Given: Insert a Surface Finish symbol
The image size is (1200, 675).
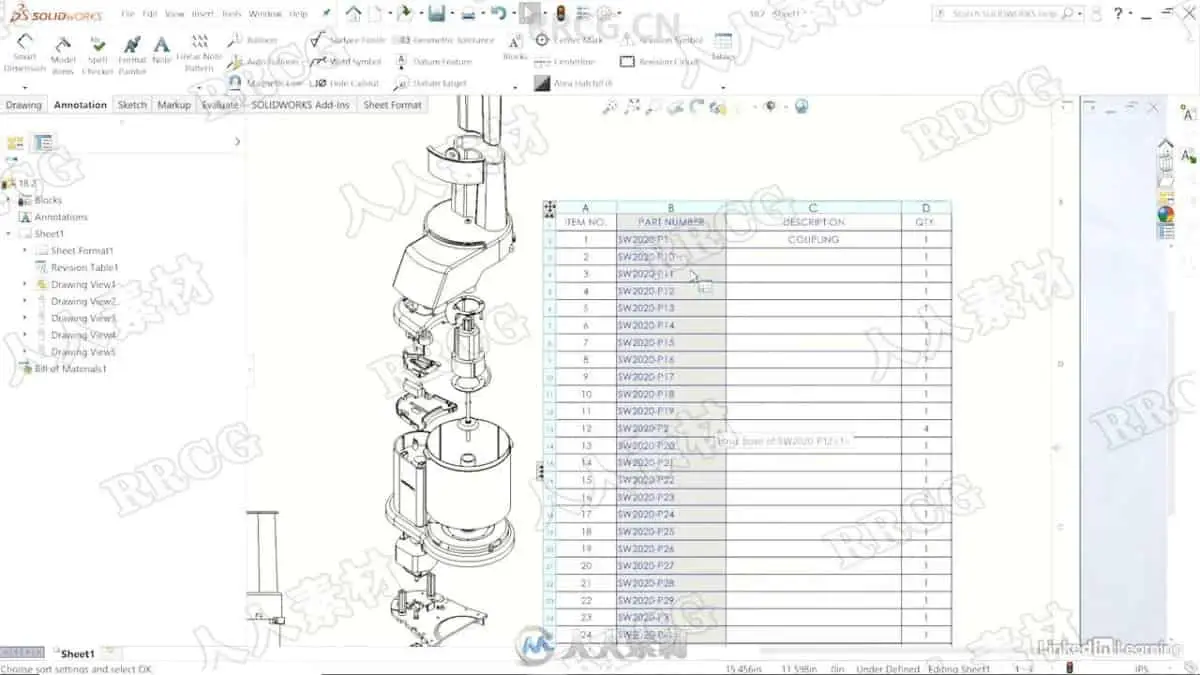Looking at the screenshot, I should click(x=348, y=40).
